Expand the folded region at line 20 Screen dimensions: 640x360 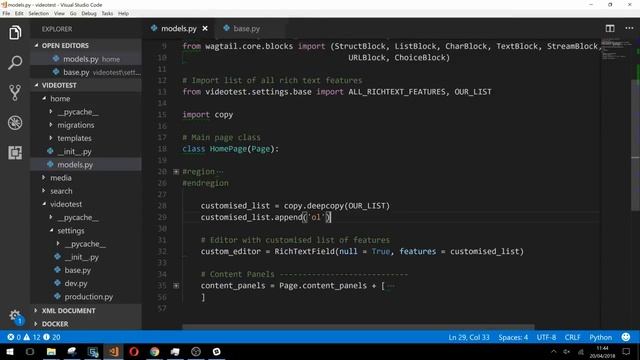click(176, 172)
